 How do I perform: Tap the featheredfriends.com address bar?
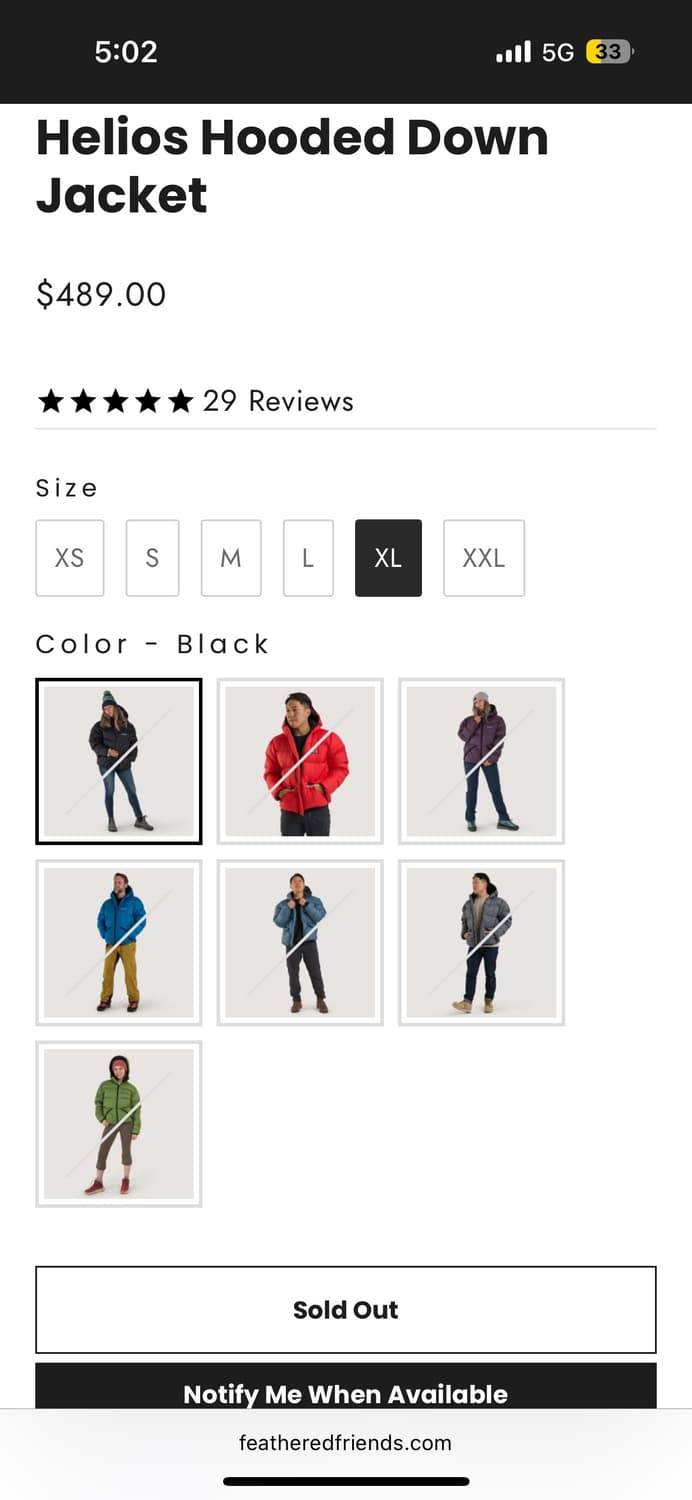point(346,1443)
